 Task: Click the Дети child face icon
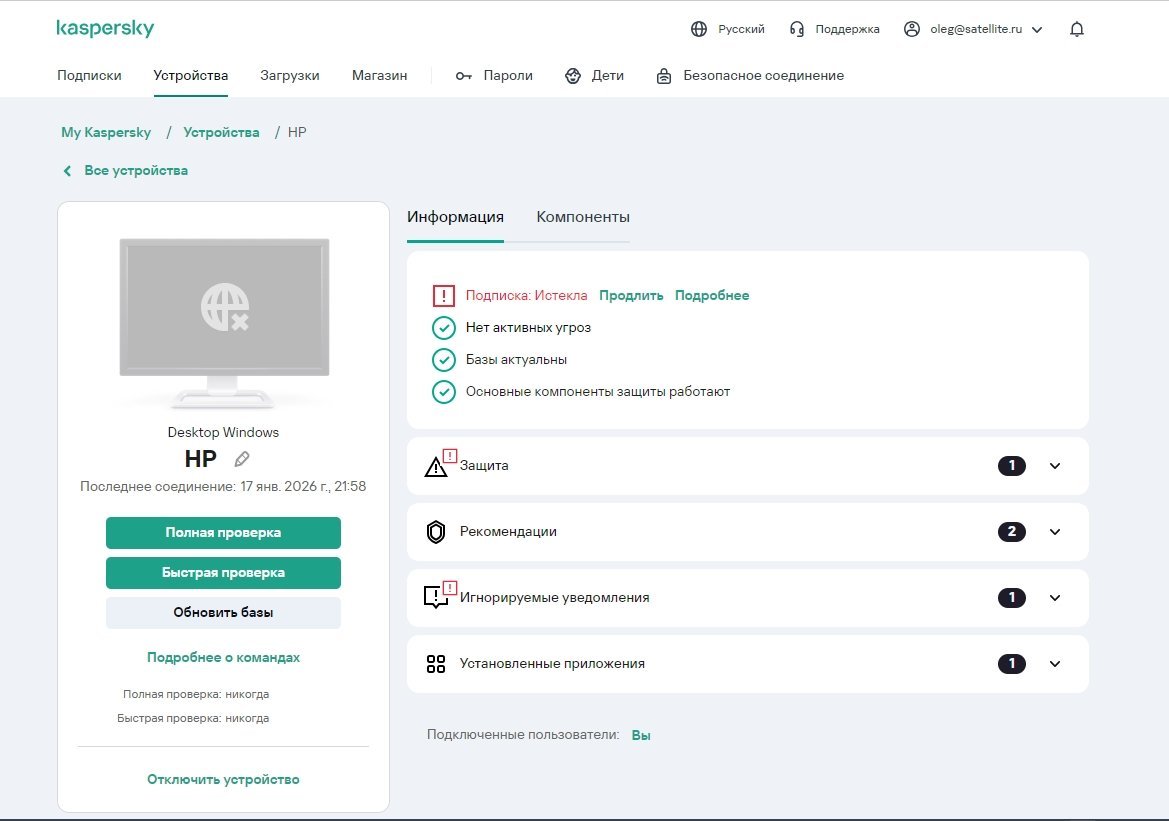[x=573, y=76]
